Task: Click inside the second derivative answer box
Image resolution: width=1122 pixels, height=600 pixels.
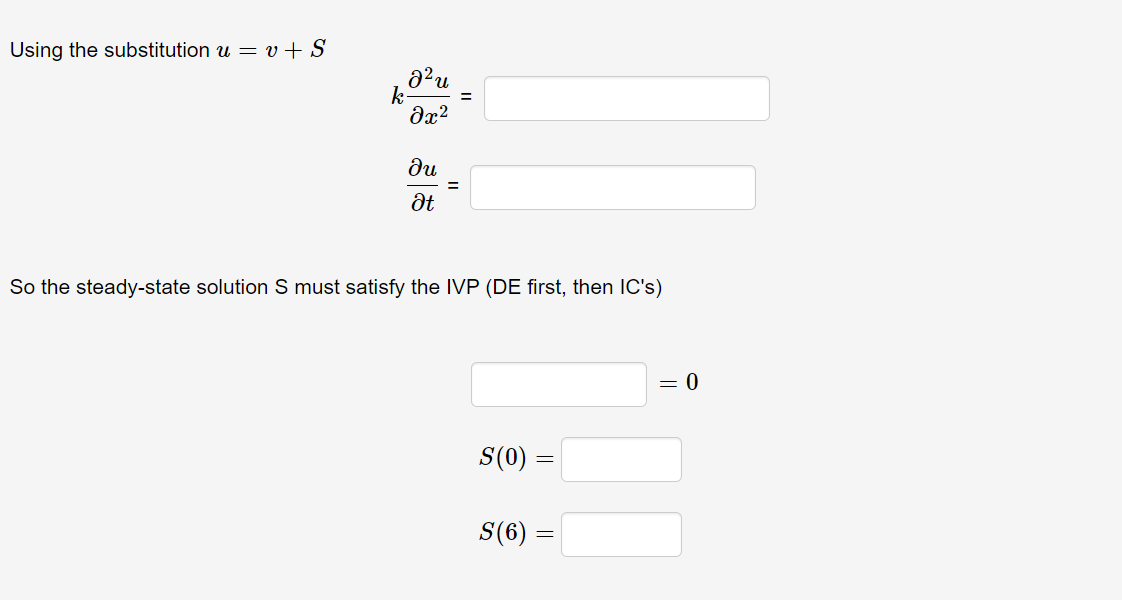Action: pyautogui.click(x=626, y=97)
